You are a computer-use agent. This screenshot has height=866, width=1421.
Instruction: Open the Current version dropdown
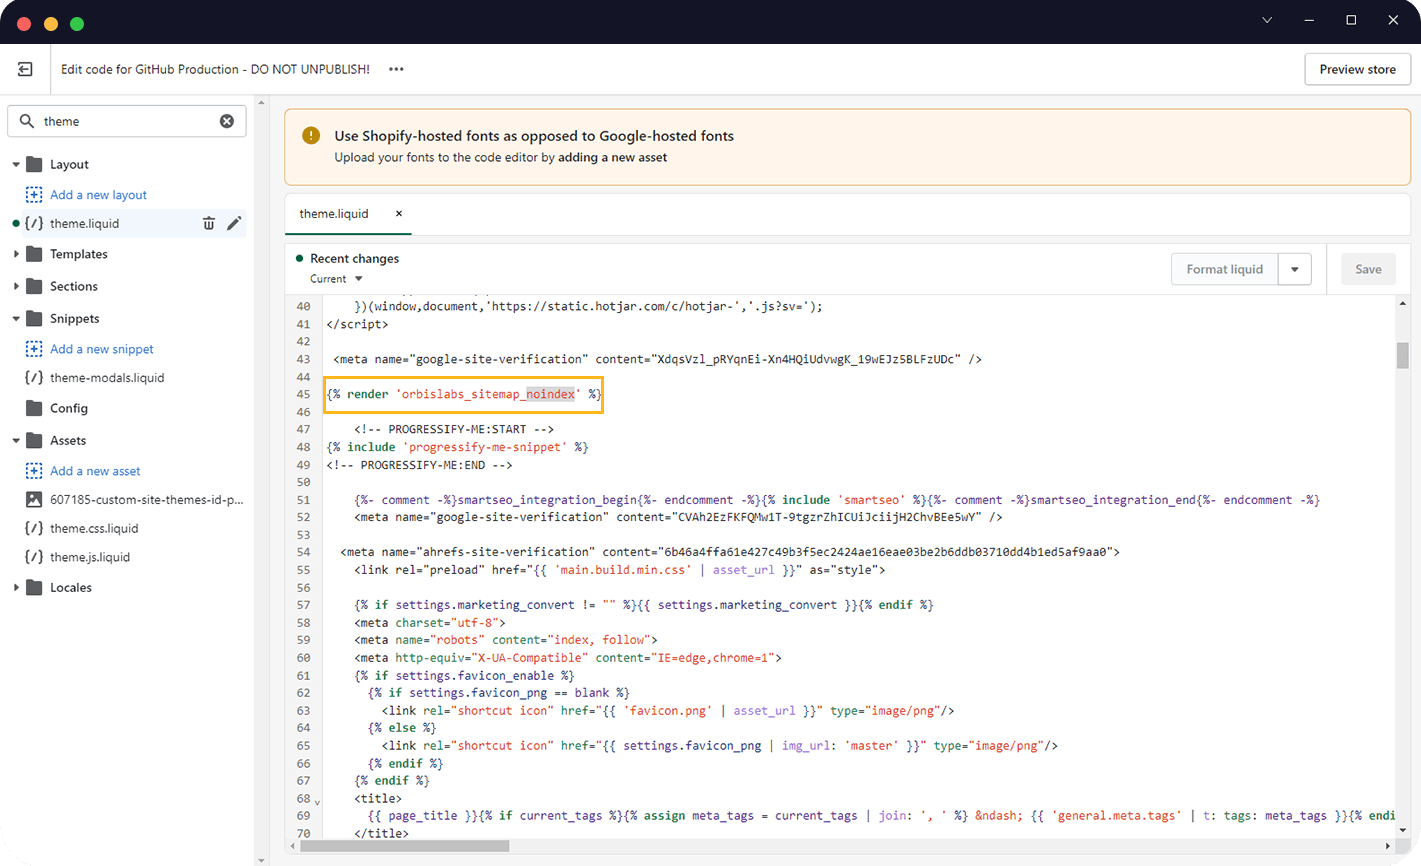tap(336, 279)
